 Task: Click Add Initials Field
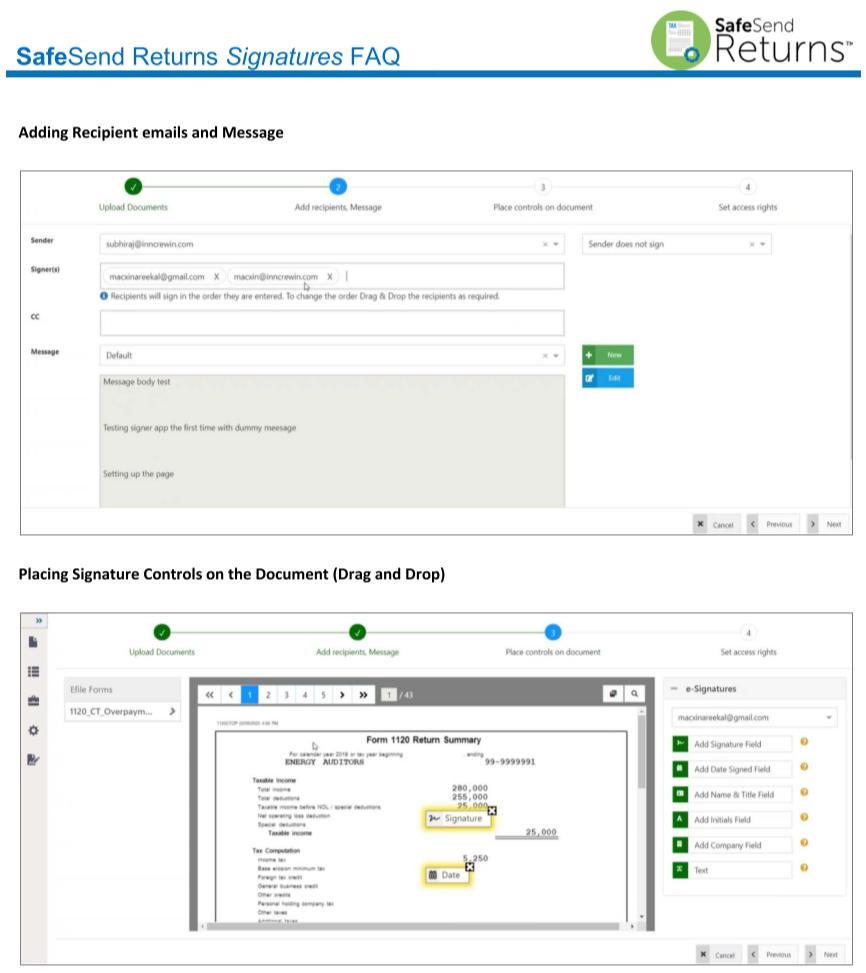point(732,820)
